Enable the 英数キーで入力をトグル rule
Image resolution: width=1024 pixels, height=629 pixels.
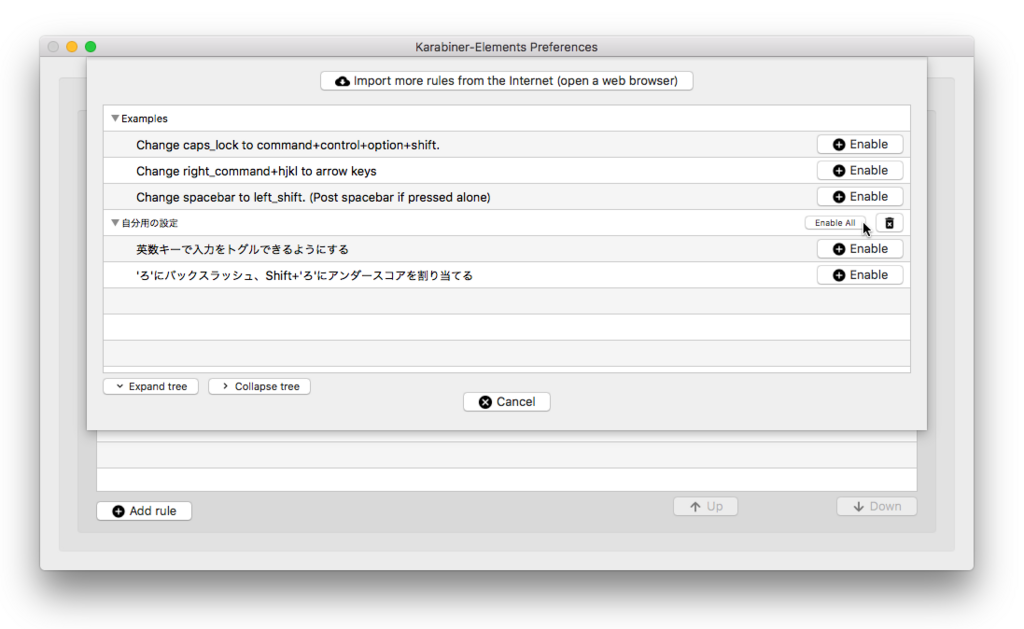click(x=859, y=249)
